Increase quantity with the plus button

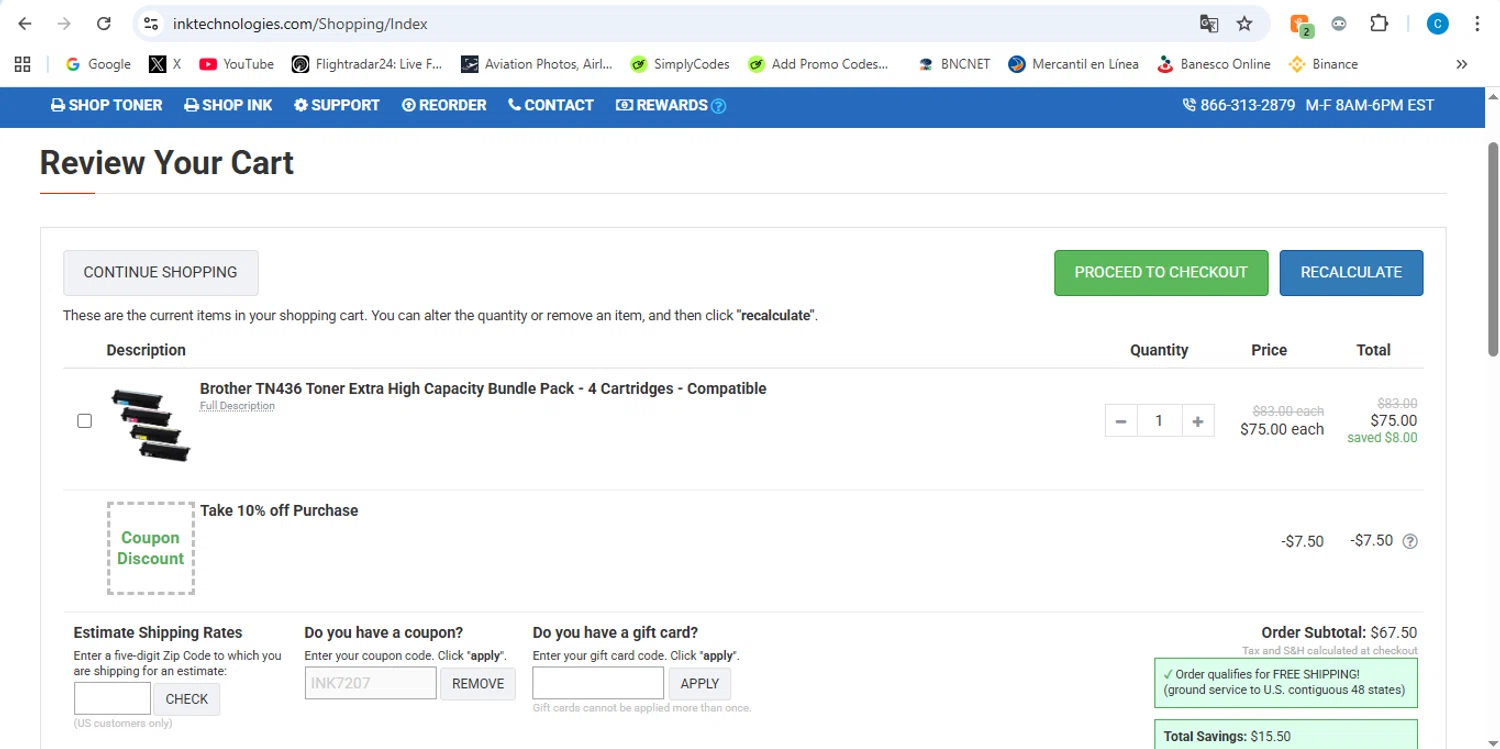[x=1198, y=421]
